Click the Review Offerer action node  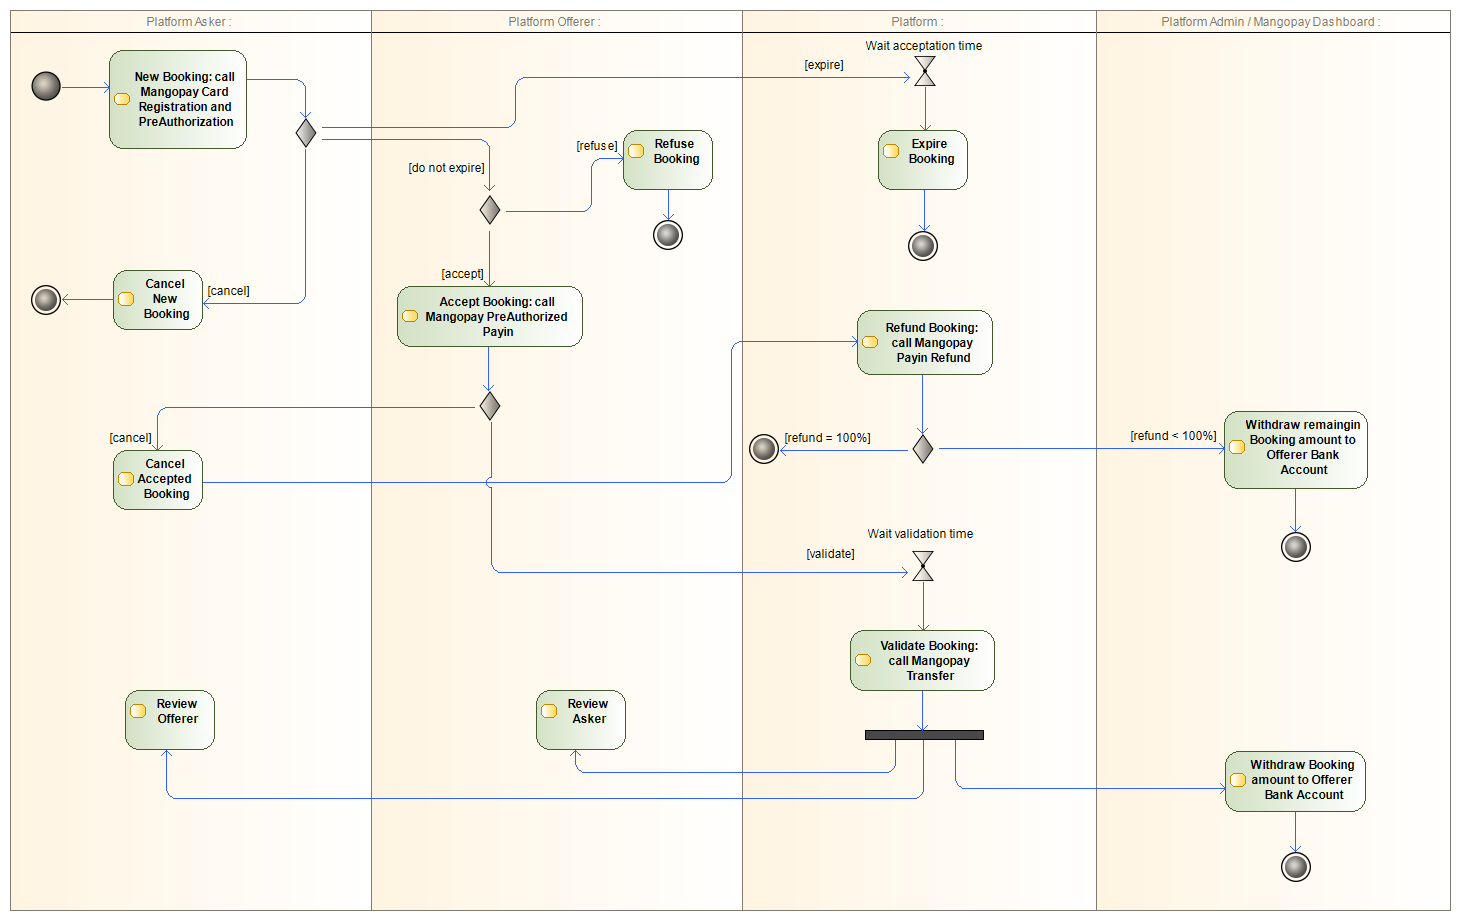click(x=170, y=720)
